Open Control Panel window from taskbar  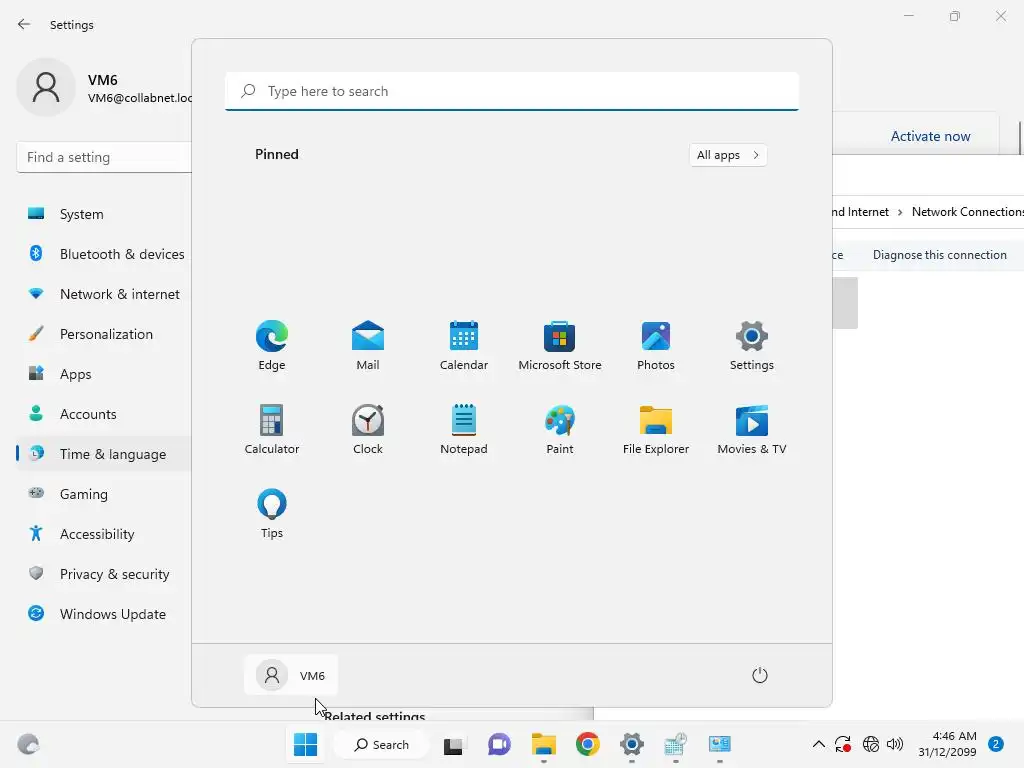[x=720, y=744]
